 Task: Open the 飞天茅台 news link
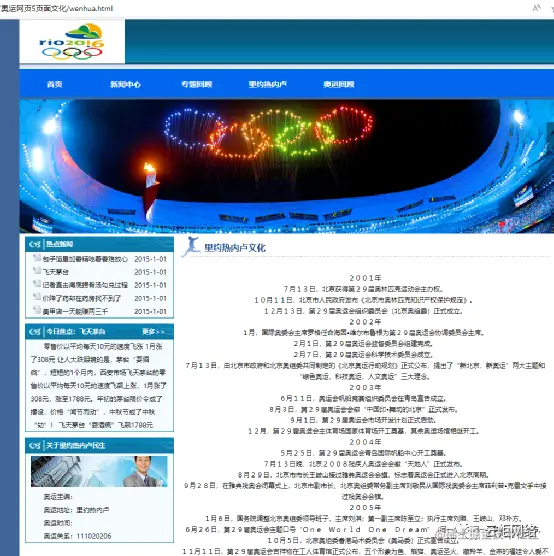click(x=56, y=272)
